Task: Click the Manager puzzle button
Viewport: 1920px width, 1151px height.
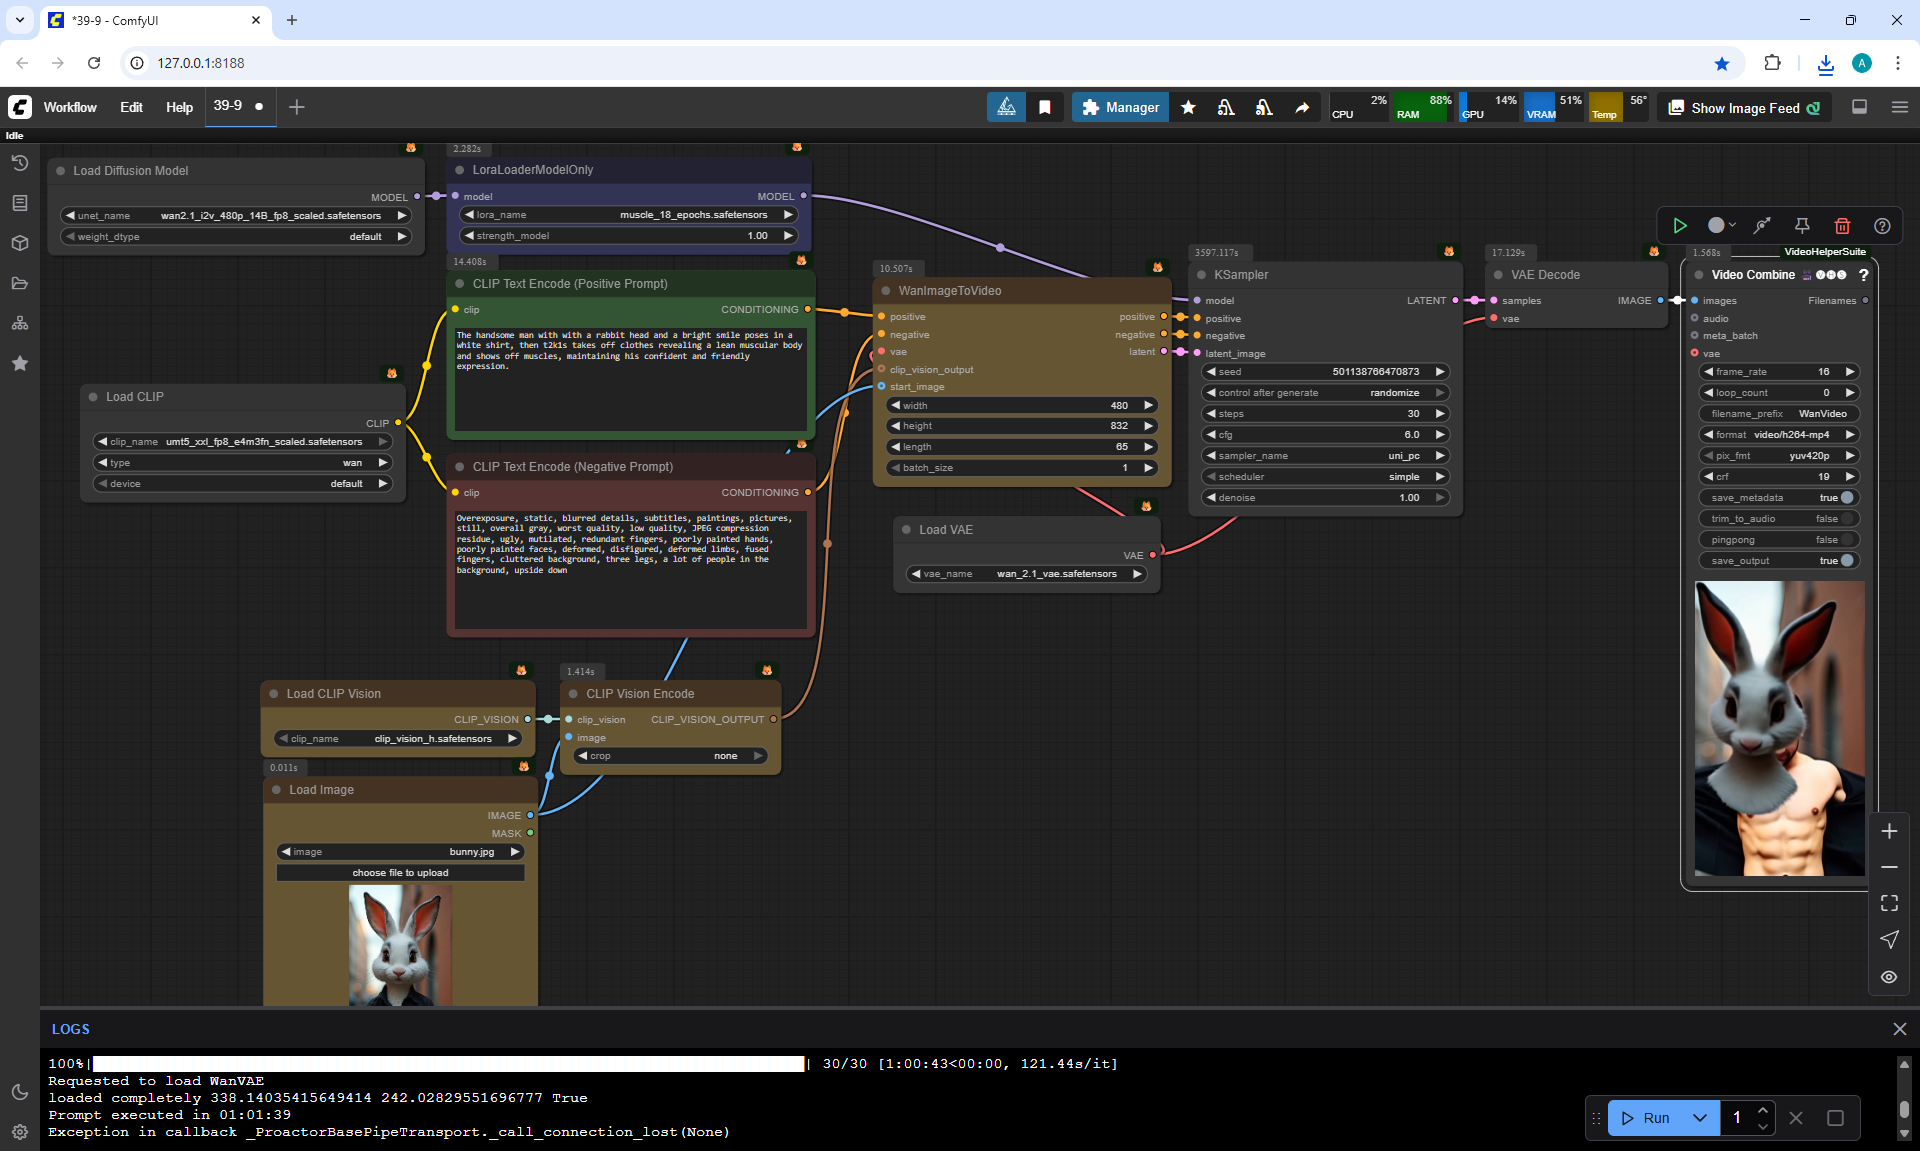Action: click(x=1120, y=107)
